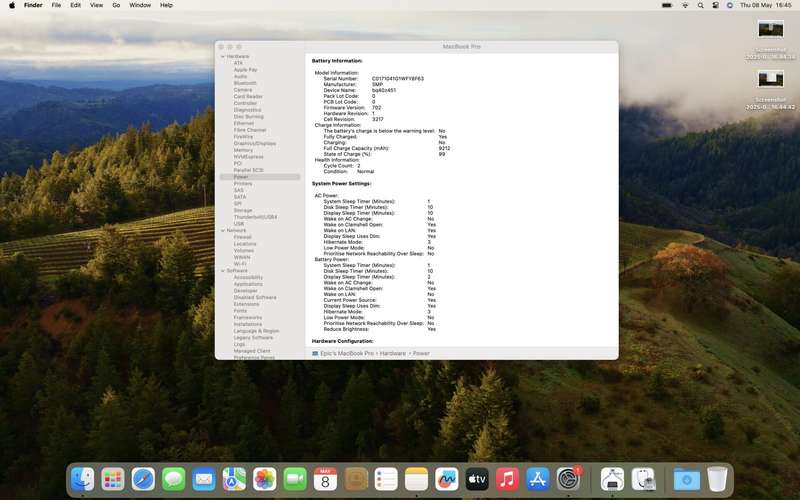The height and width of the screenshot is (500, 800).
Task: Click Epic's MacBook Pro in path bar
Action: [x=342, y=353]
